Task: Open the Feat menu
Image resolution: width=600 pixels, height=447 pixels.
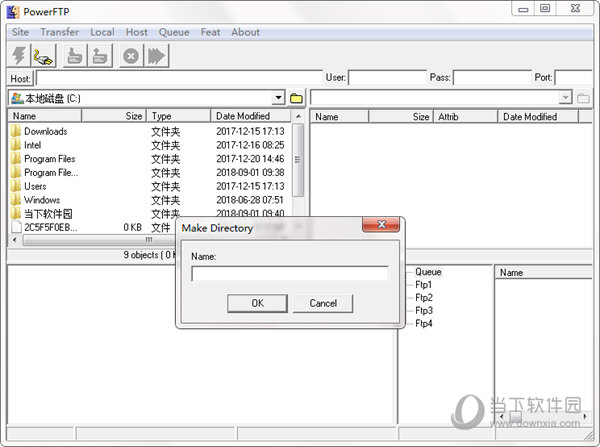Action: click(210, 32)
